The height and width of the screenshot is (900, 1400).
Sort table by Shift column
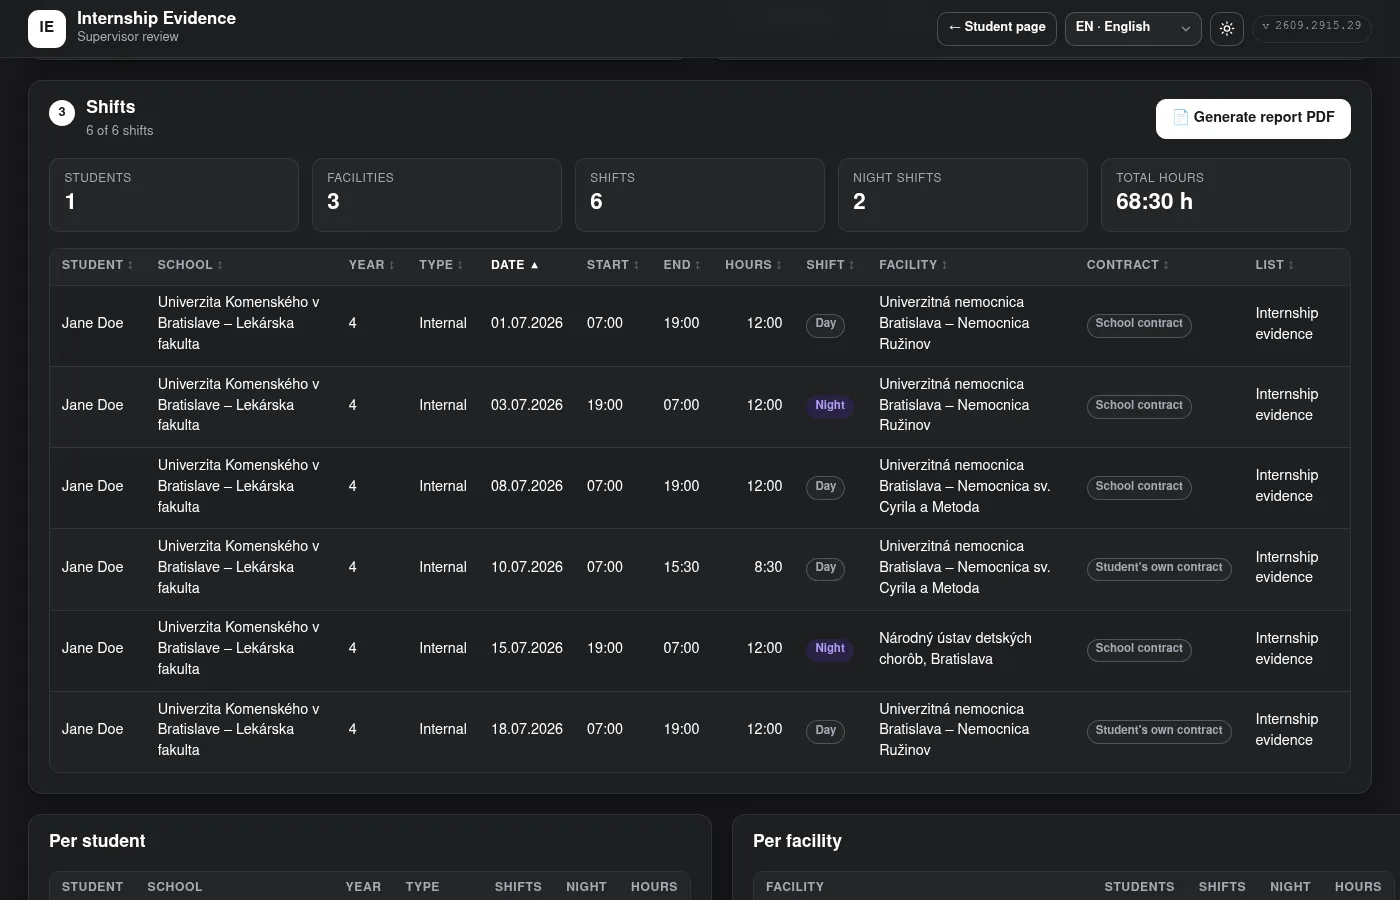point(830,265)
